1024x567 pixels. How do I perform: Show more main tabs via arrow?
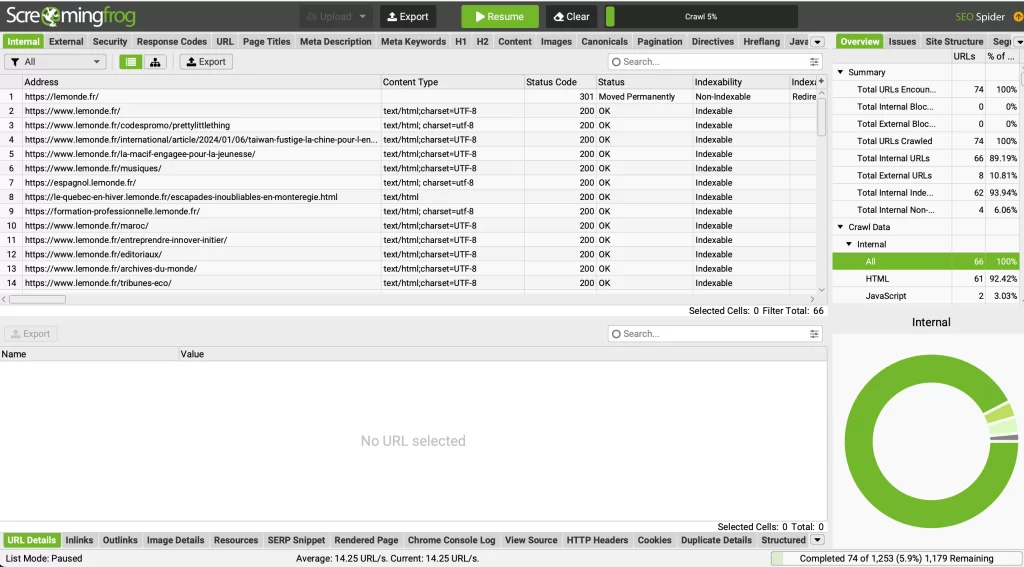817,42
